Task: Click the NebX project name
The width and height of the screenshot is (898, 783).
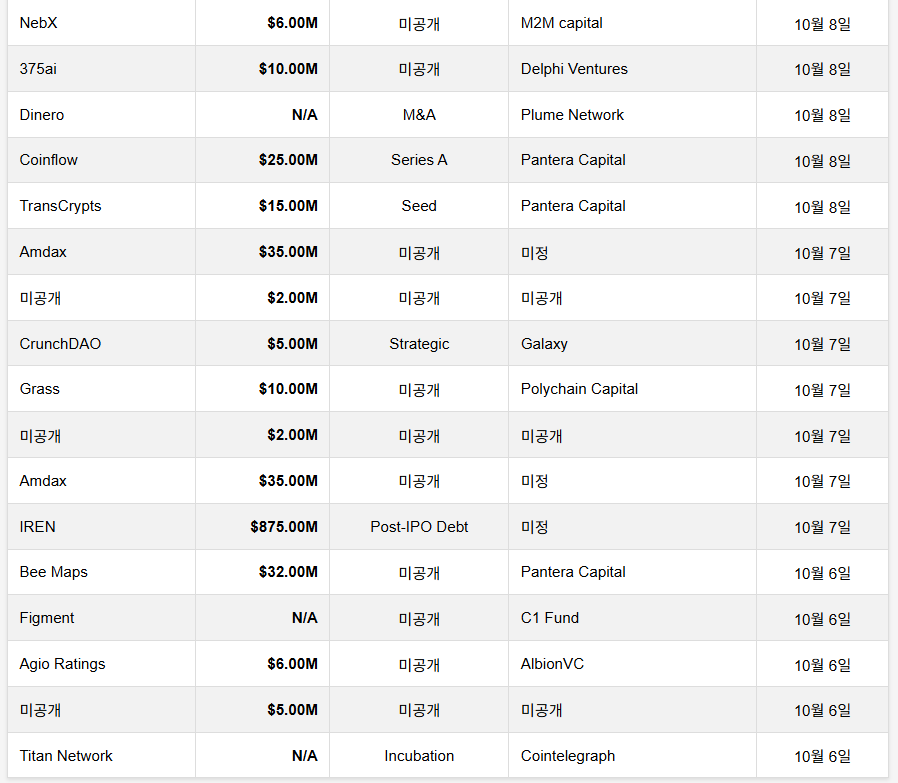Action: pos(39,23)
